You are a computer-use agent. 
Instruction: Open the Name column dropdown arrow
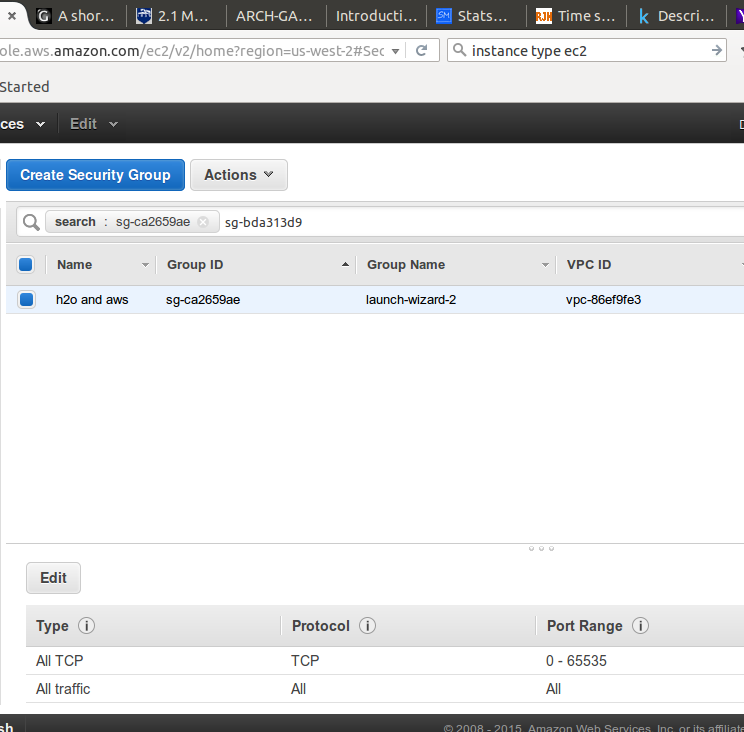pos(145,265)
